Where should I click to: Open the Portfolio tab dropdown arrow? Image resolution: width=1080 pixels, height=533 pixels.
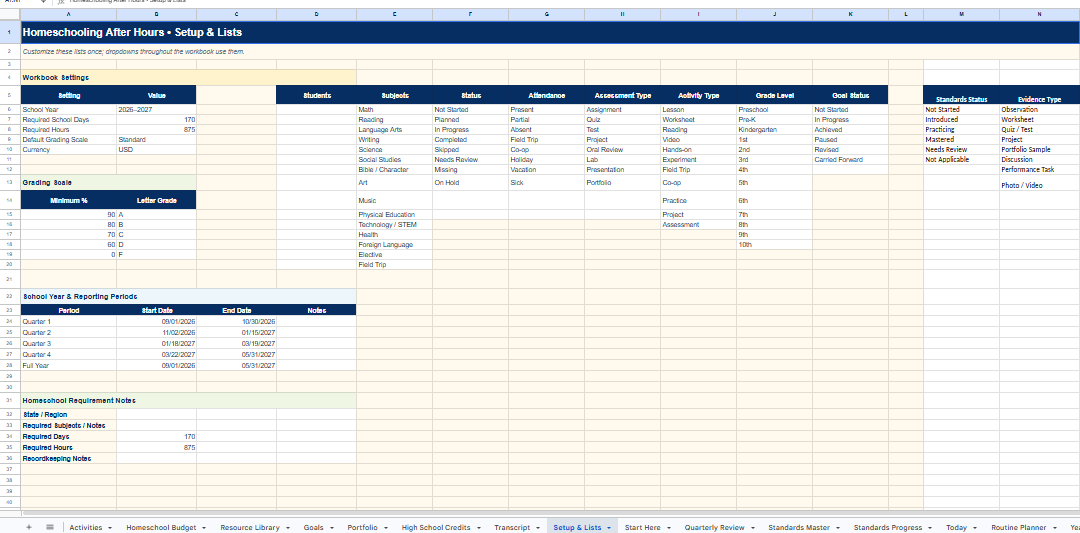tap(385, 528)
